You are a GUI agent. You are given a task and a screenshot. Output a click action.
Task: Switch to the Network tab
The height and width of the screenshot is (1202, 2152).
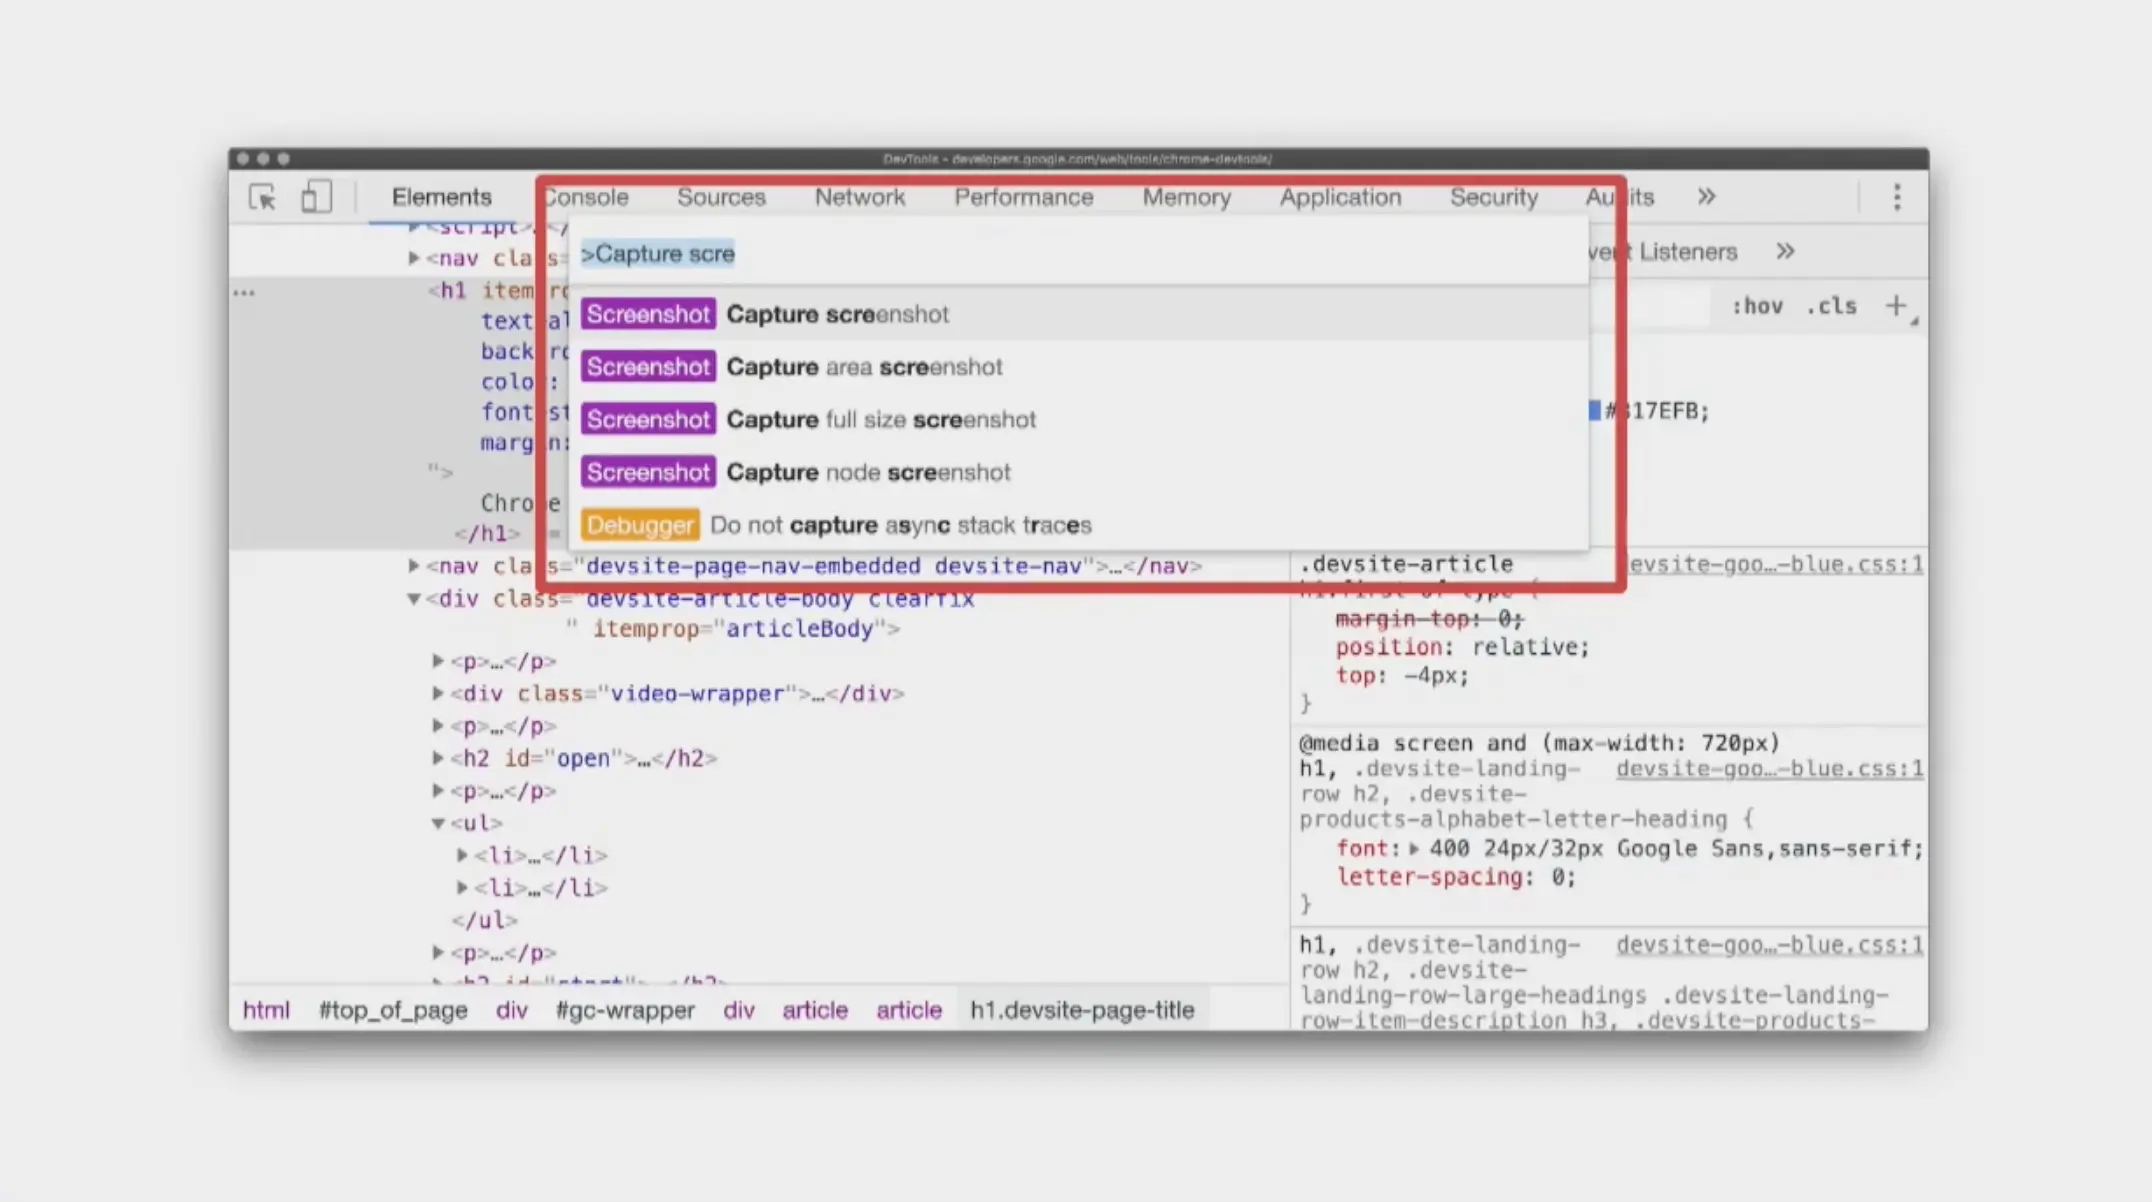point(859,197)
